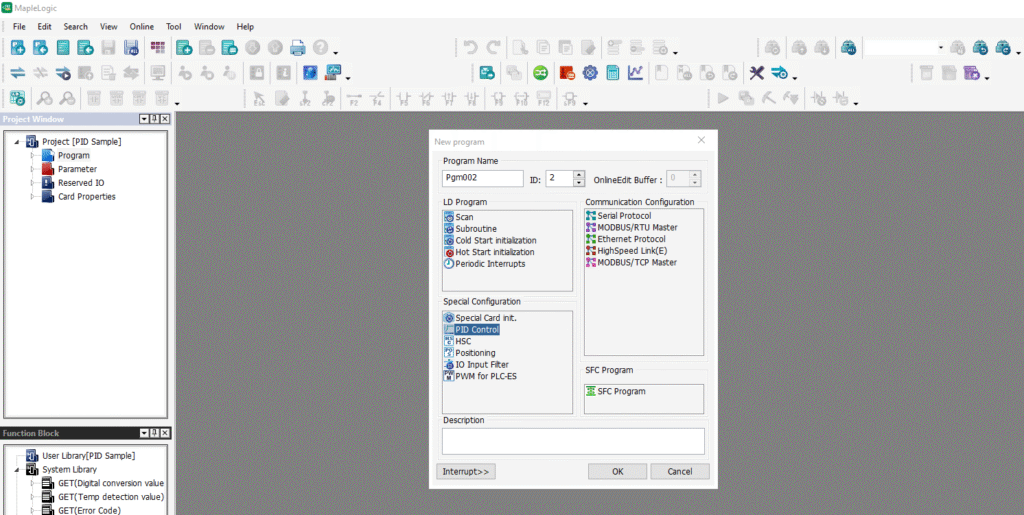This screenshot has width=1024, height=515.
Task: Click the purple window icon at far right
Action: [972, 72]
